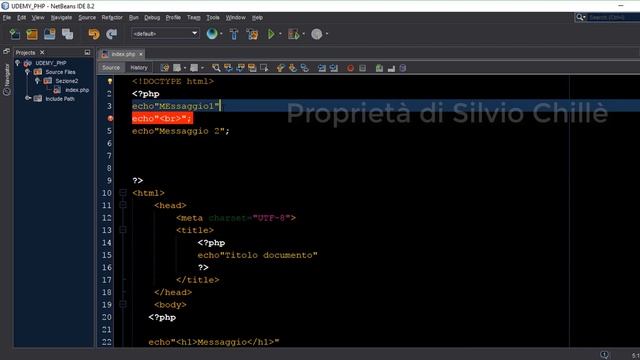Click the code text echo"Titolo documento"
Screen dimensions: 640x360
click(x=258, y=255)
